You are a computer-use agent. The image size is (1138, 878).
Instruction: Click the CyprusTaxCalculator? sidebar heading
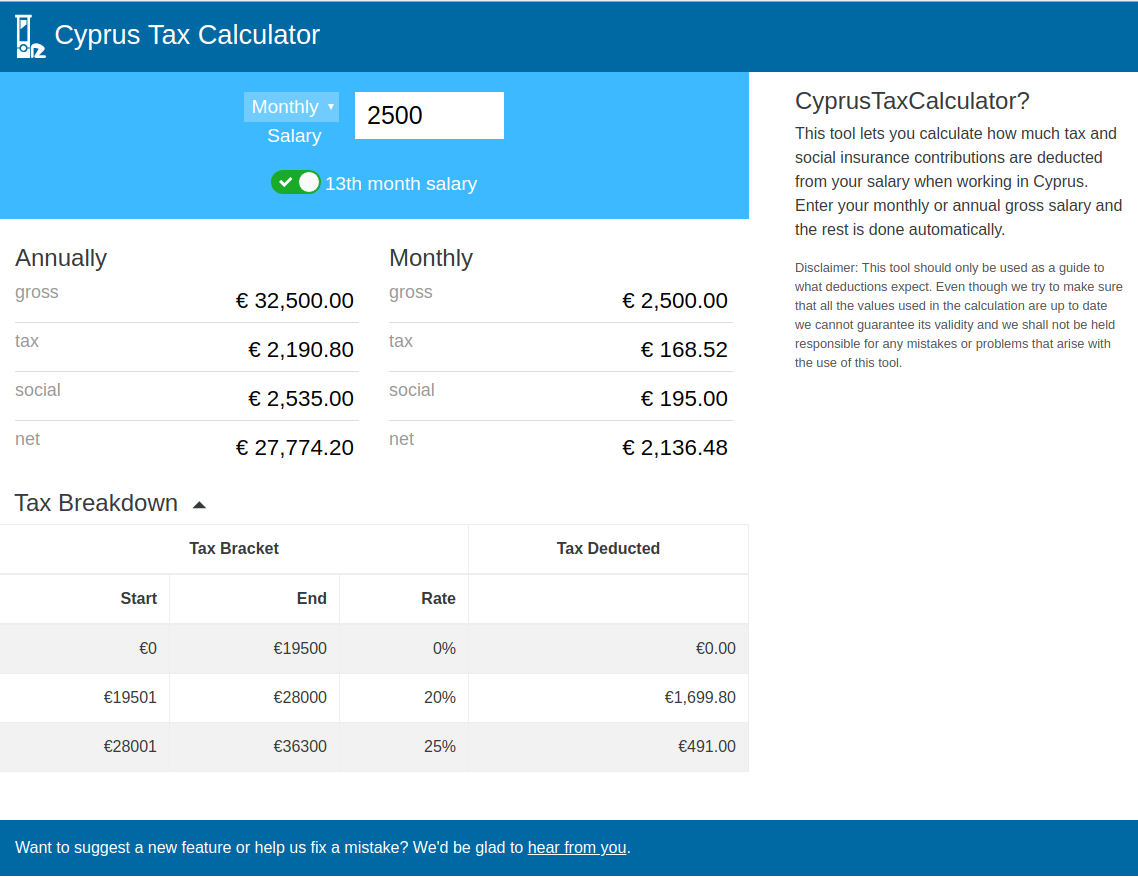[x=912, y=101]
